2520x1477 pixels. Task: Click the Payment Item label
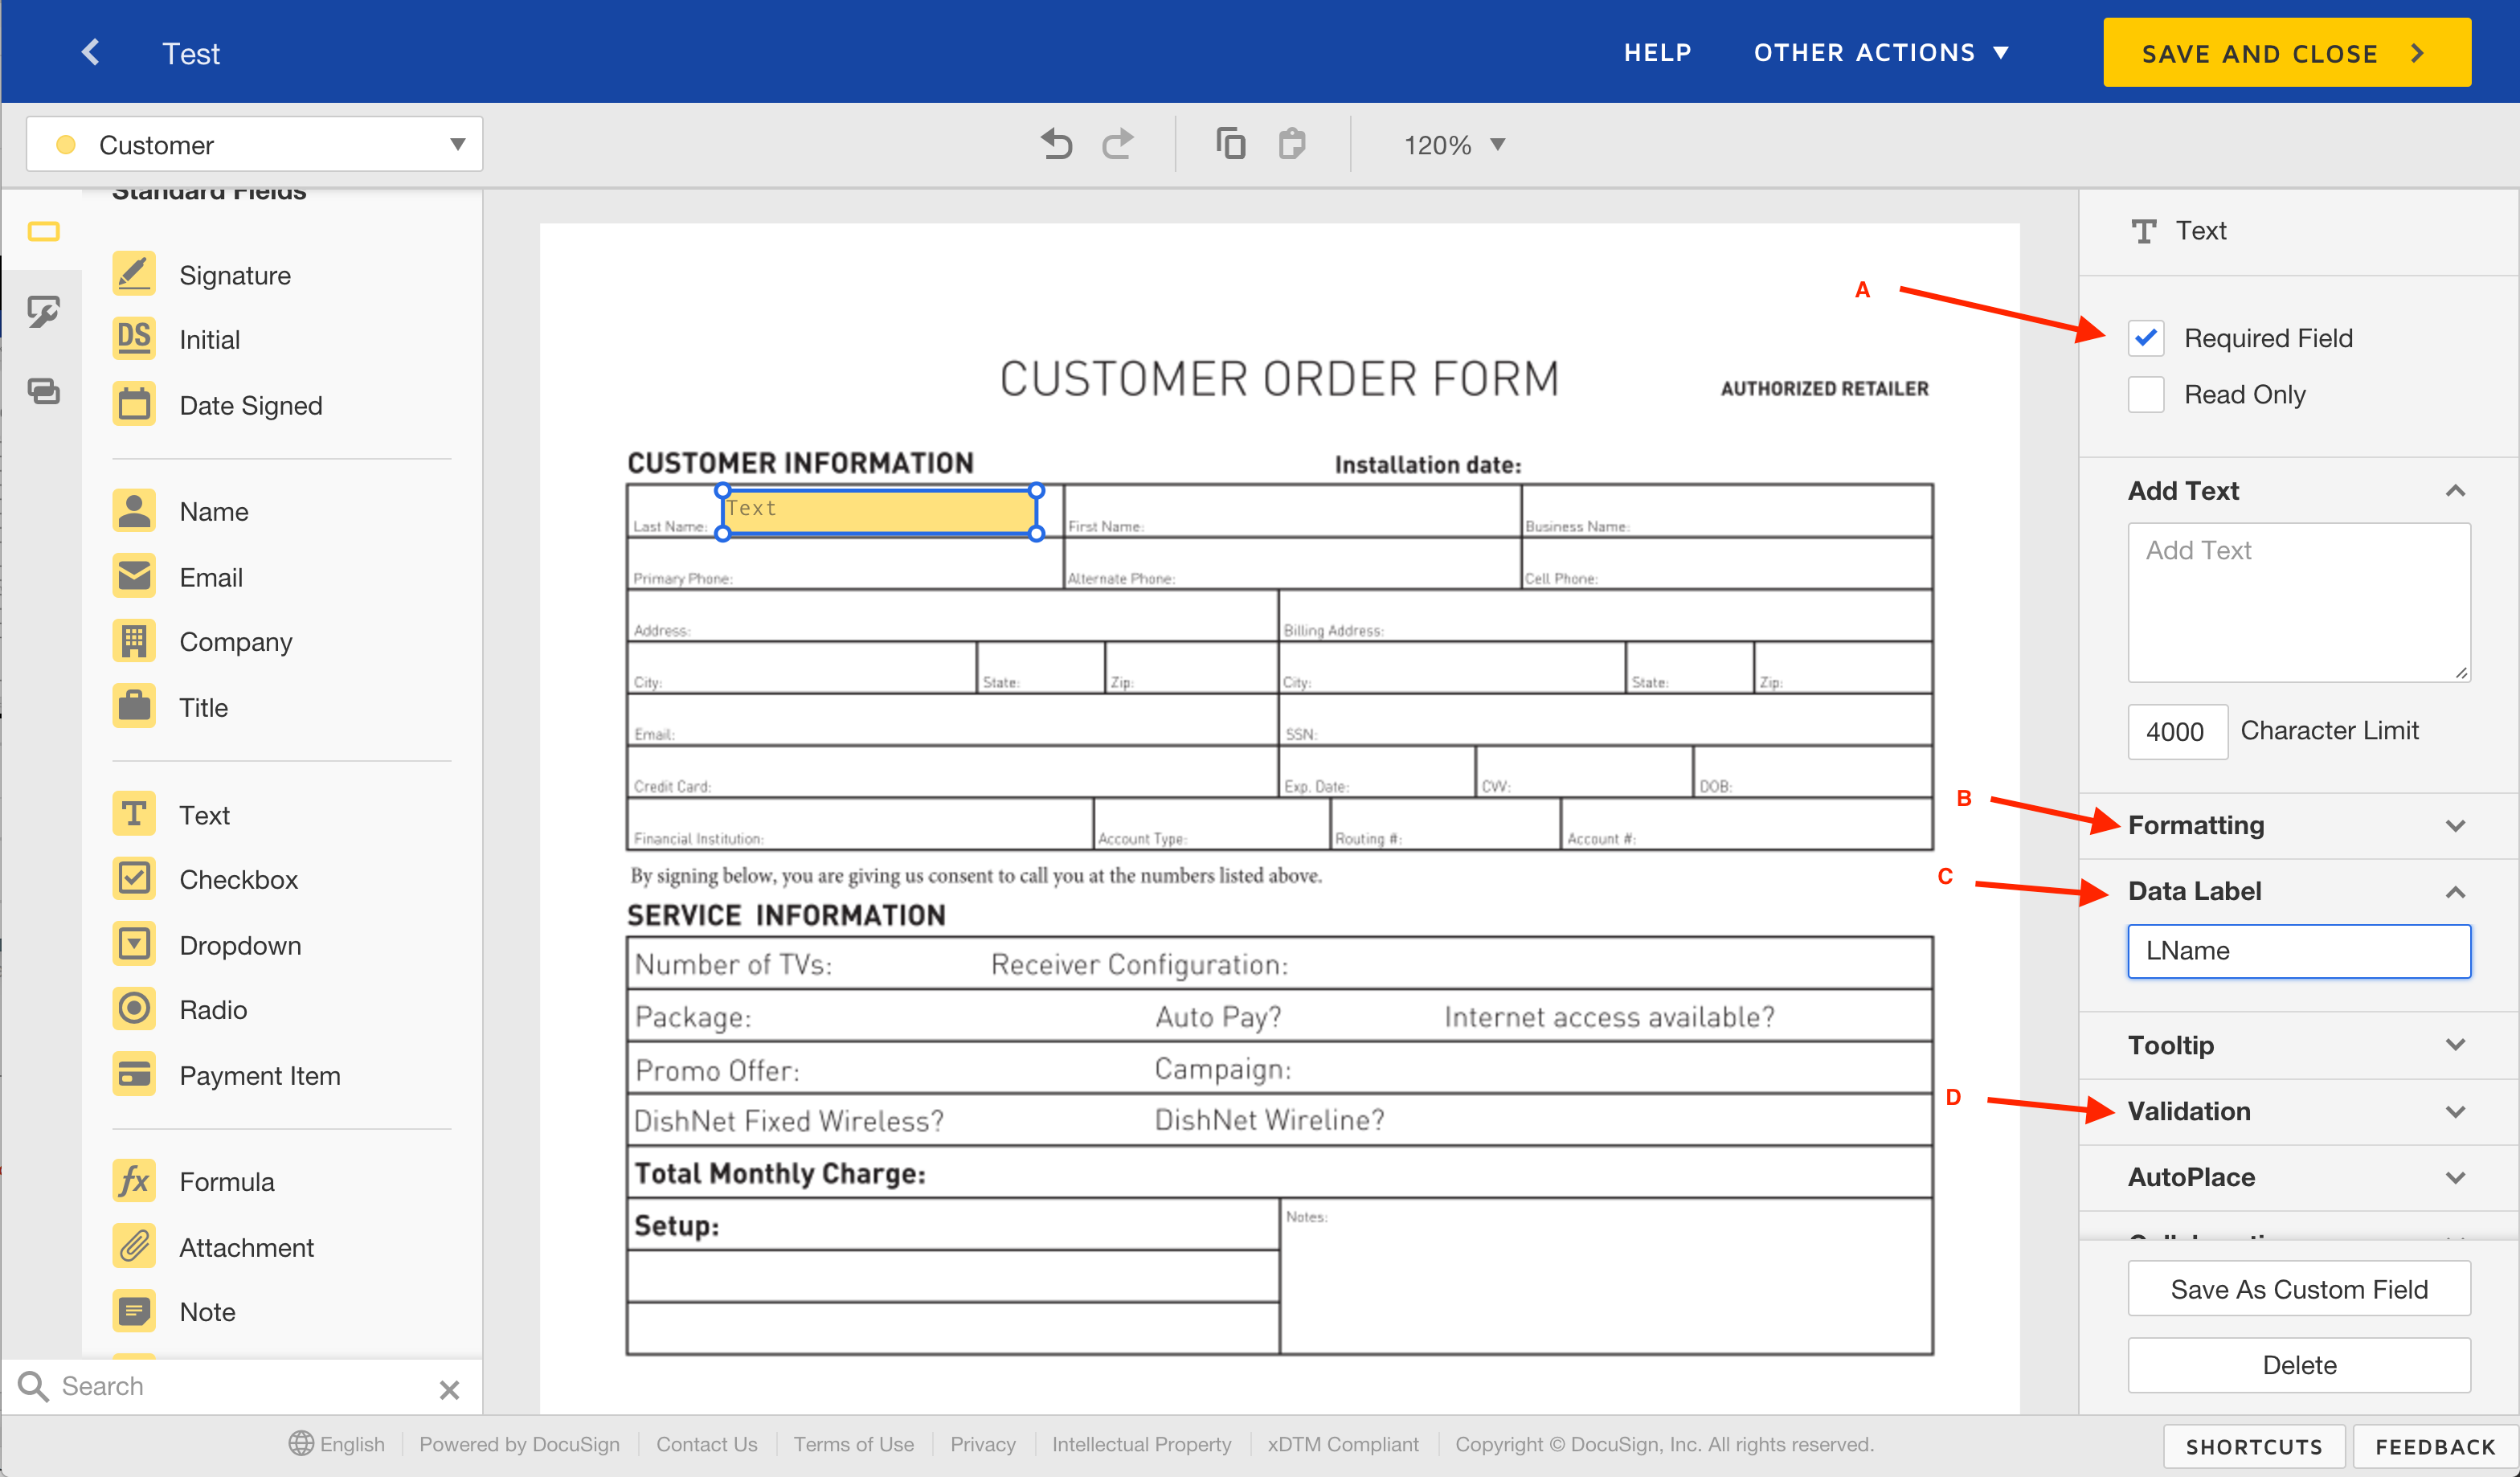point(259,1076)
